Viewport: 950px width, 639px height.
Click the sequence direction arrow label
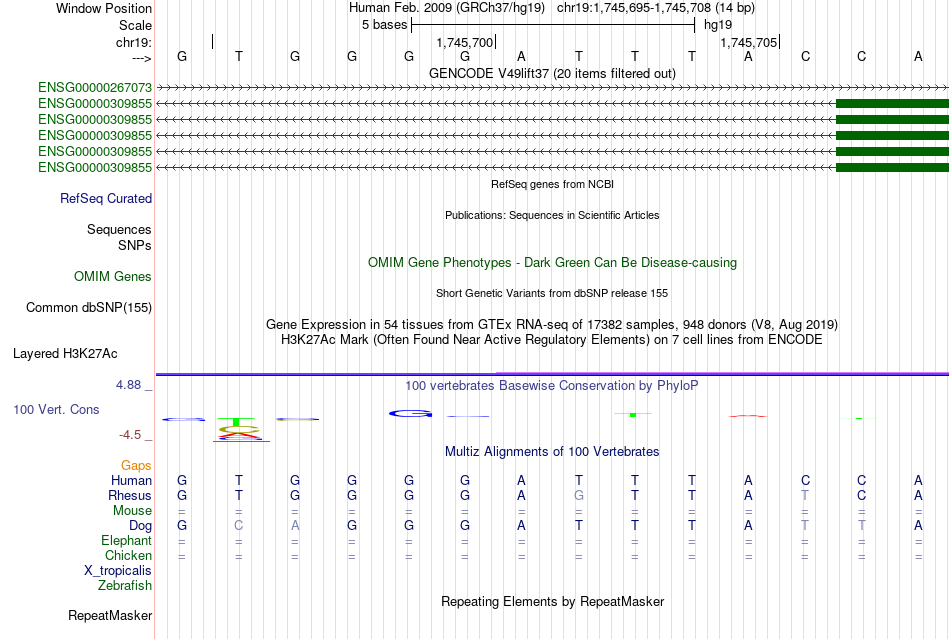coord(142,59)
